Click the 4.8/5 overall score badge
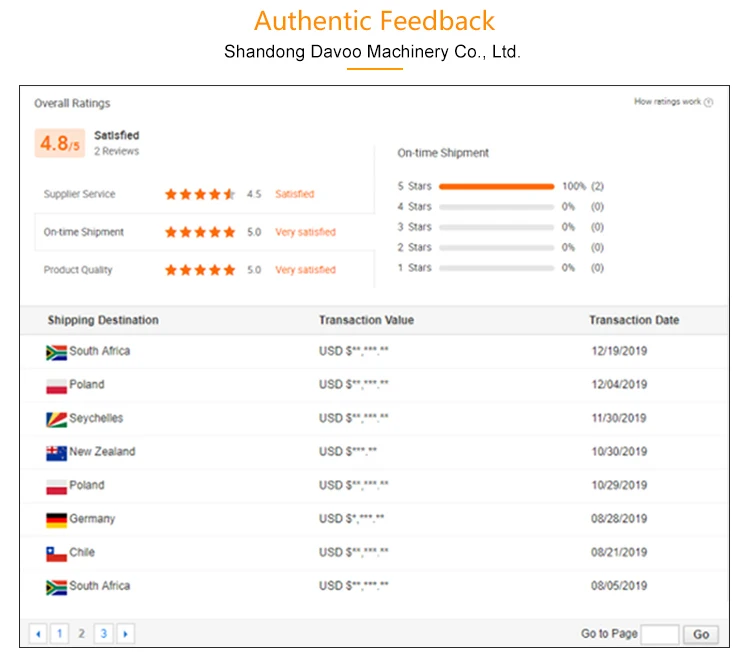Screen dimensions: 750x671 point(60,143)
